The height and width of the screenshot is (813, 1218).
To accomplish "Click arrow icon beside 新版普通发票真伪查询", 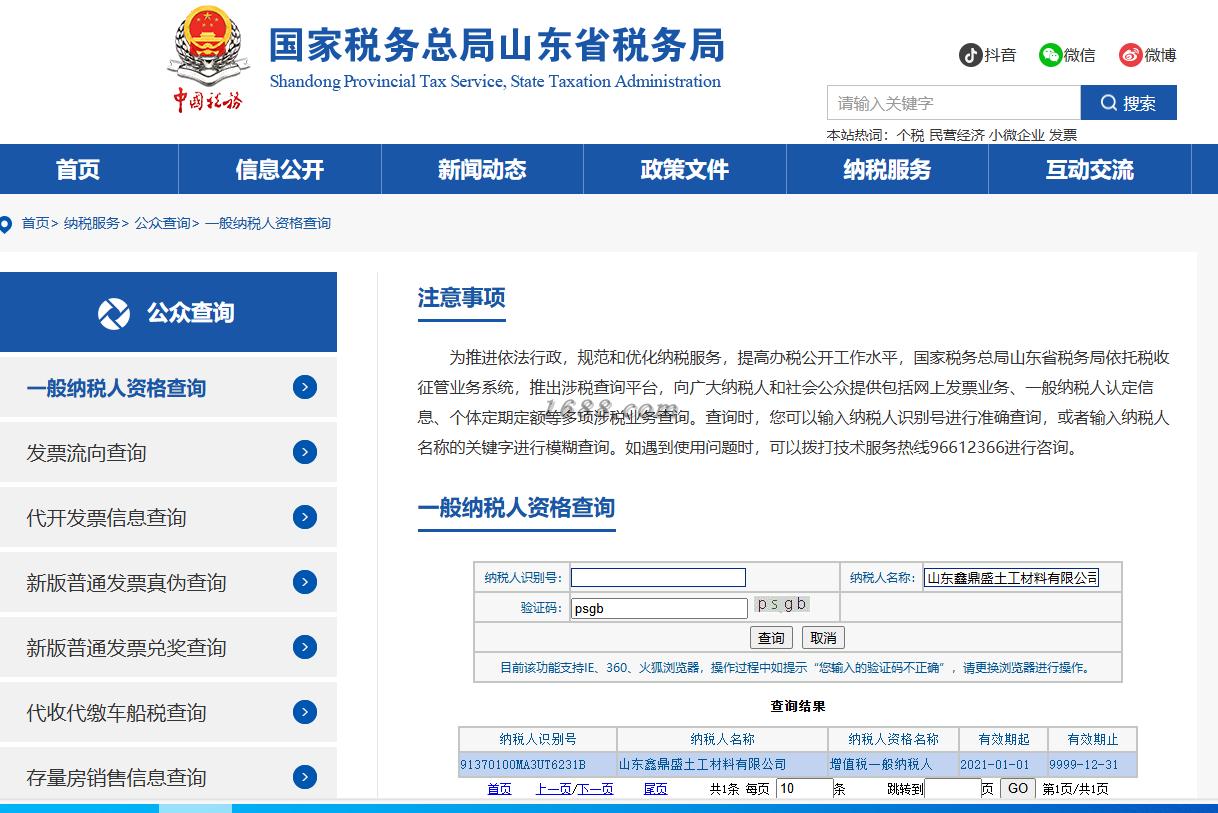I will [x=305, y=582].
